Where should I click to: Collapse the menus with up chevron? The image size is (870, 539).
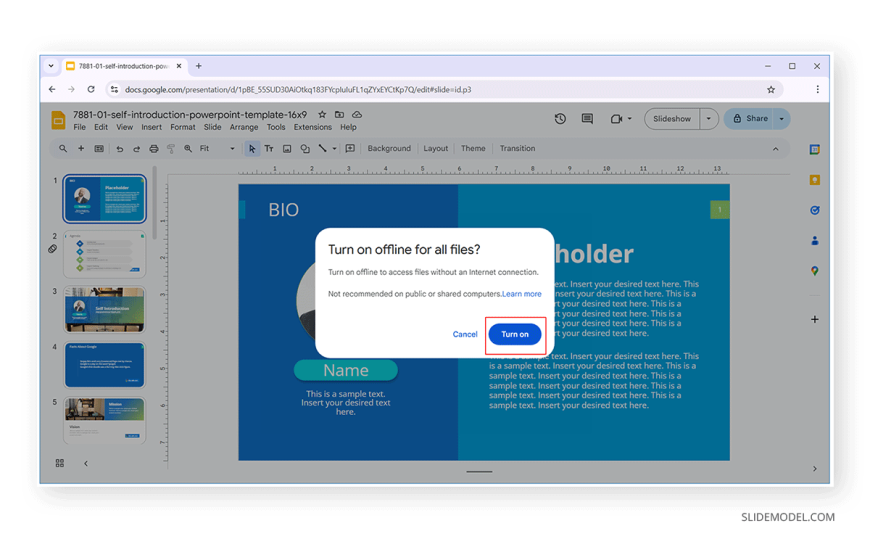(x=776, y=149)
